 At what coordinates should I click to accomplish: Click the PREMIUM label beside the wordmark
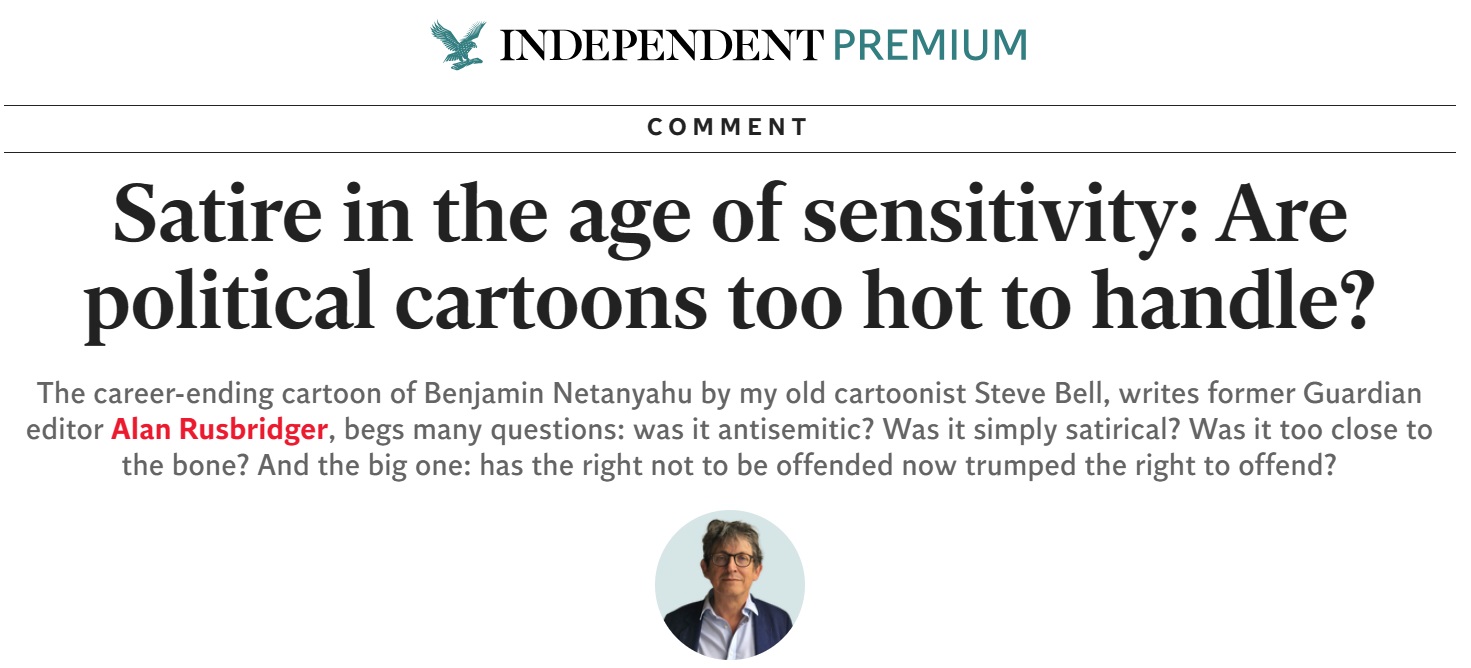pyautogui.click(x=931, y=45)
